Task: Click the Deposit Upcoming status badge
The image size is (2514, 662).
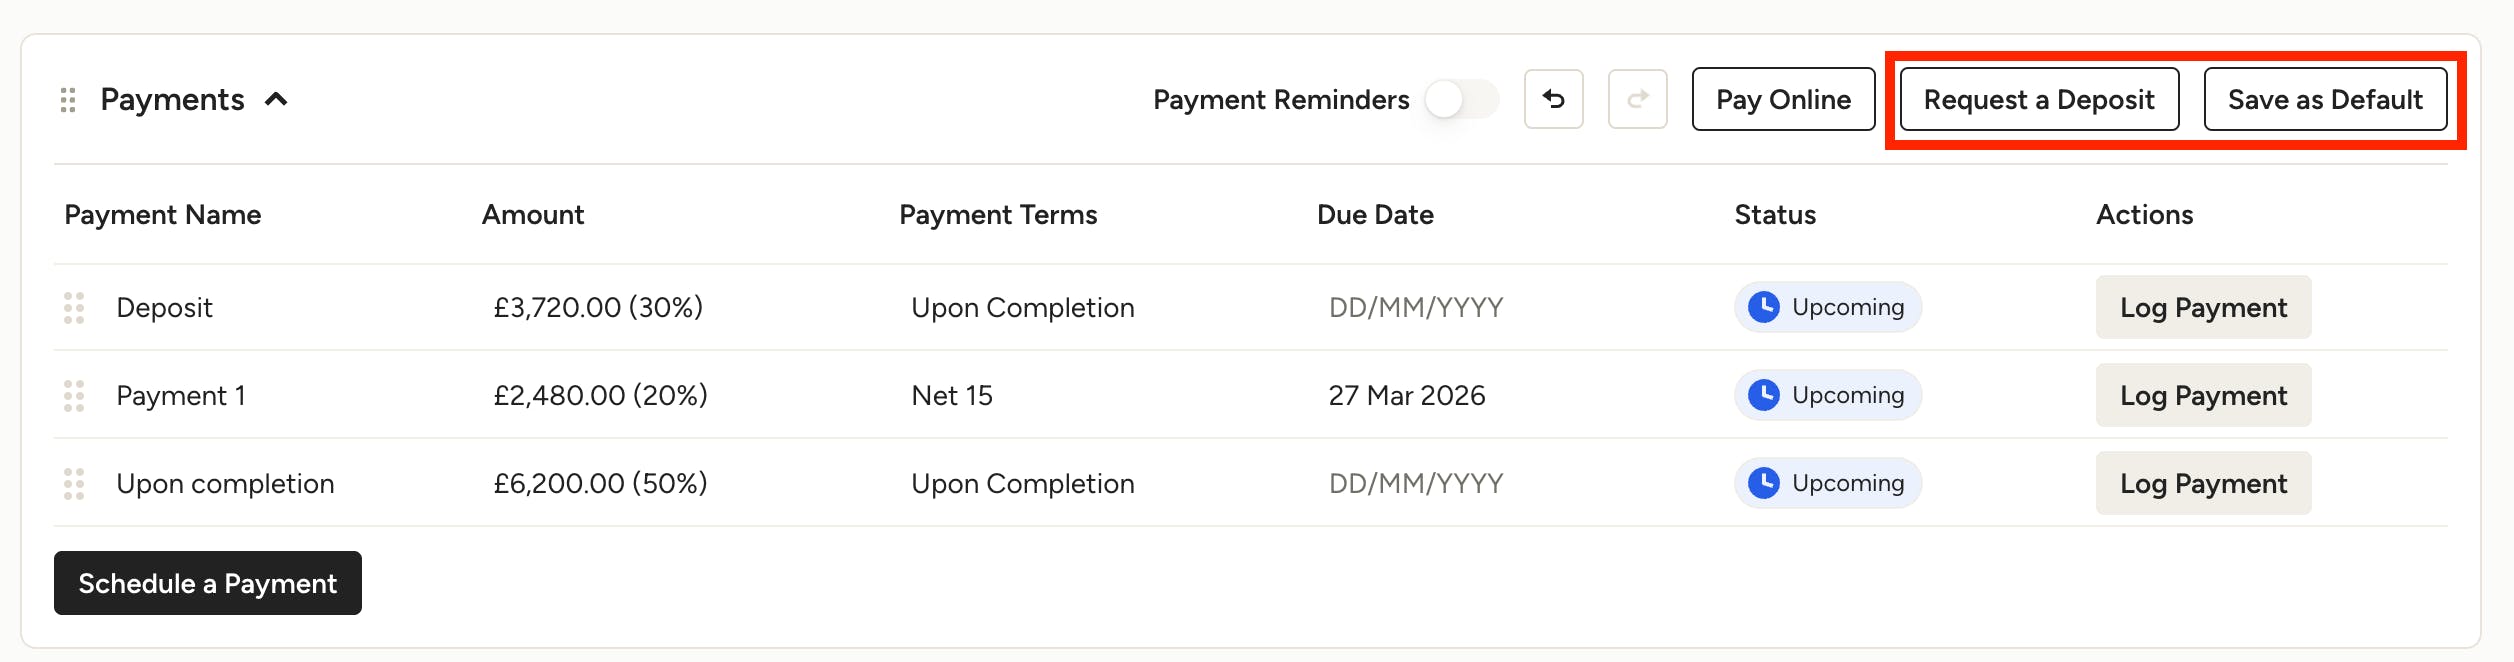Action: (x=1828, y=307)
